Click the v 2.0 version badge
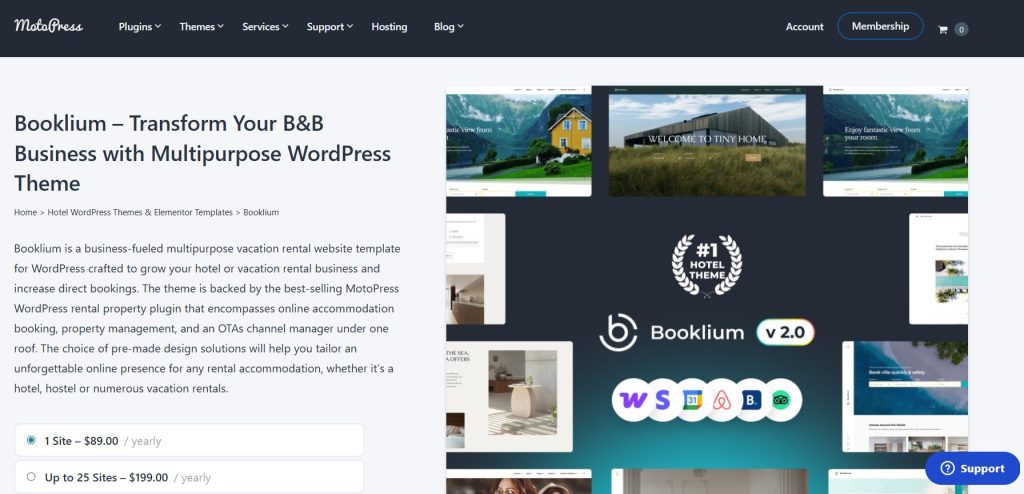Viewport: 1024px width, 494px height. 786,332
